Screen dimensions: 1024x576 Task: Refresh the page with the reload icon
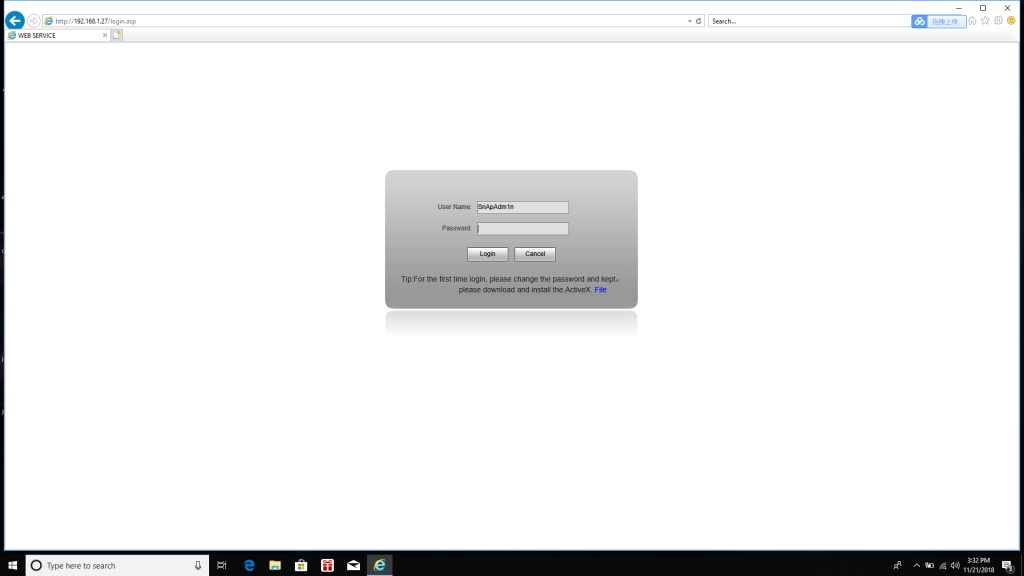pos(698,21)
